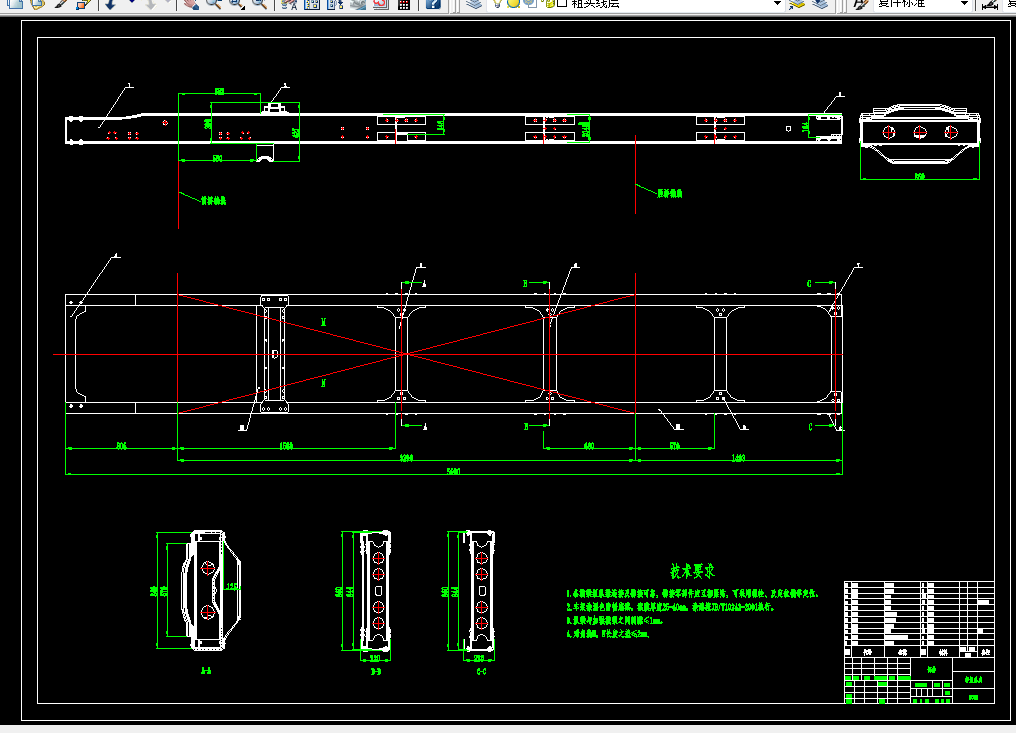This screenshot has width=1016, height=733.
Task: Click the Zoom Previous magnifier icon
Action: pyautogui.click(x=259, y=4)
